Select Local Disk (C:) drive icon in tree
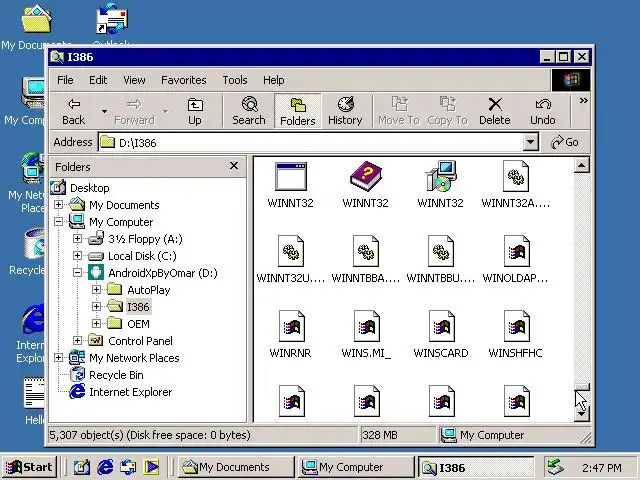 96,256
